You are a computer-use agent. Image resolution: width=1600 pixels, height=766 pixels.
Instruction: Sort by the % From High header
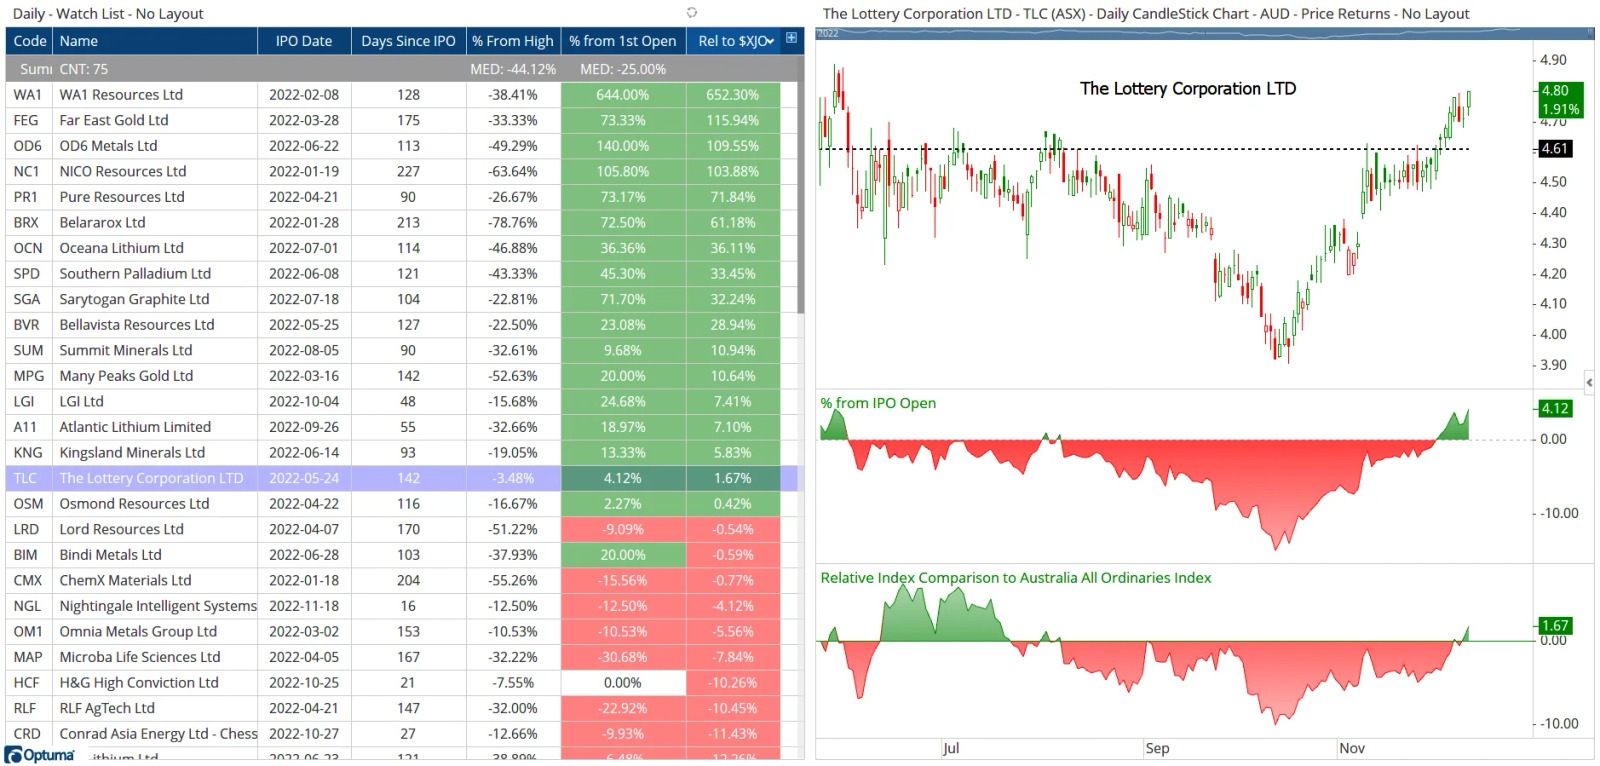[x=513, y=41]
